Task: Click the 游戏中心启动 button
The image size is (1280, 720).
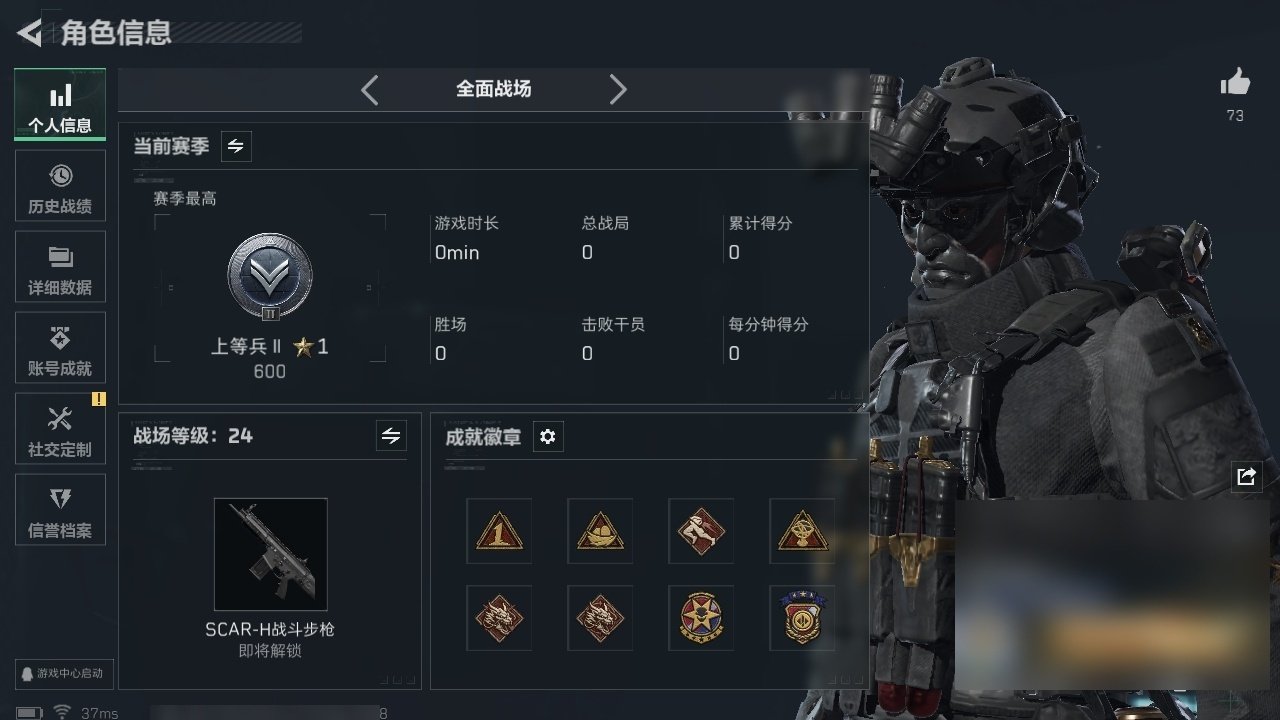Action: [x=62, y=674]
